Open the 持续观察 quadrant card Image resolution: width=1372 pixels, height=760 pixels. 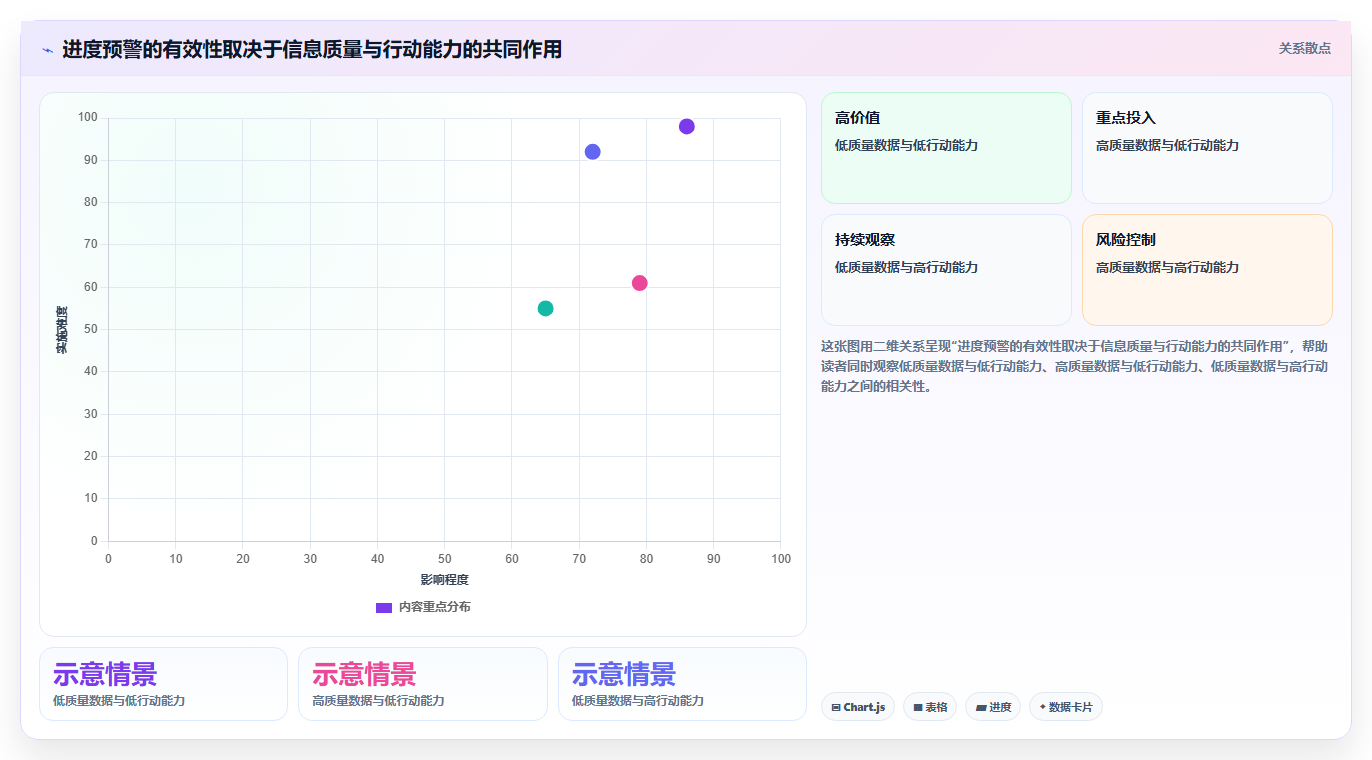click(946, 270)
